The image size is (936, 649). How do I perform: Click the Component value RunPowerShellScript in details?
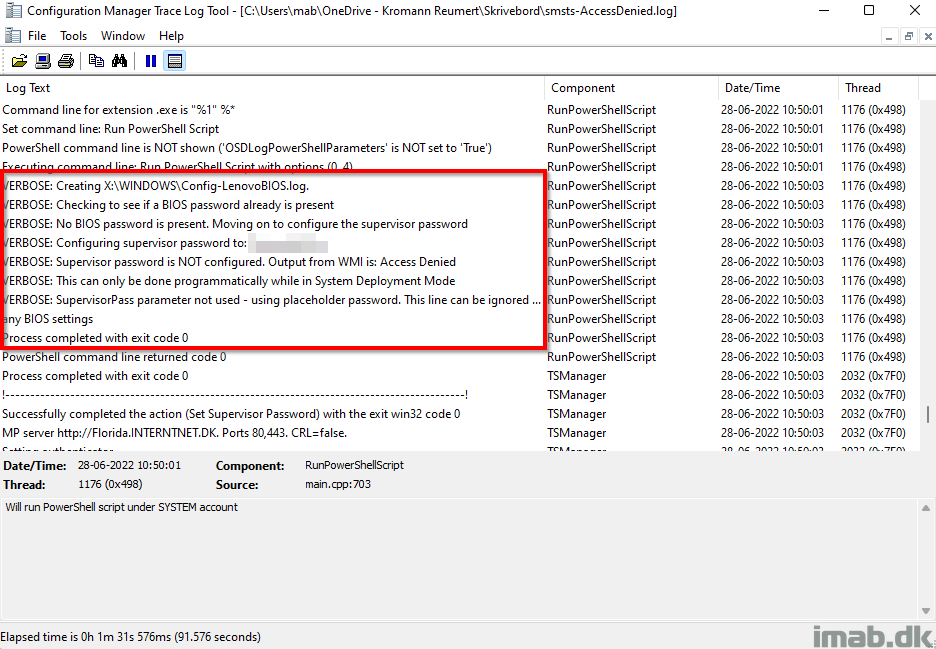(355, 465)
